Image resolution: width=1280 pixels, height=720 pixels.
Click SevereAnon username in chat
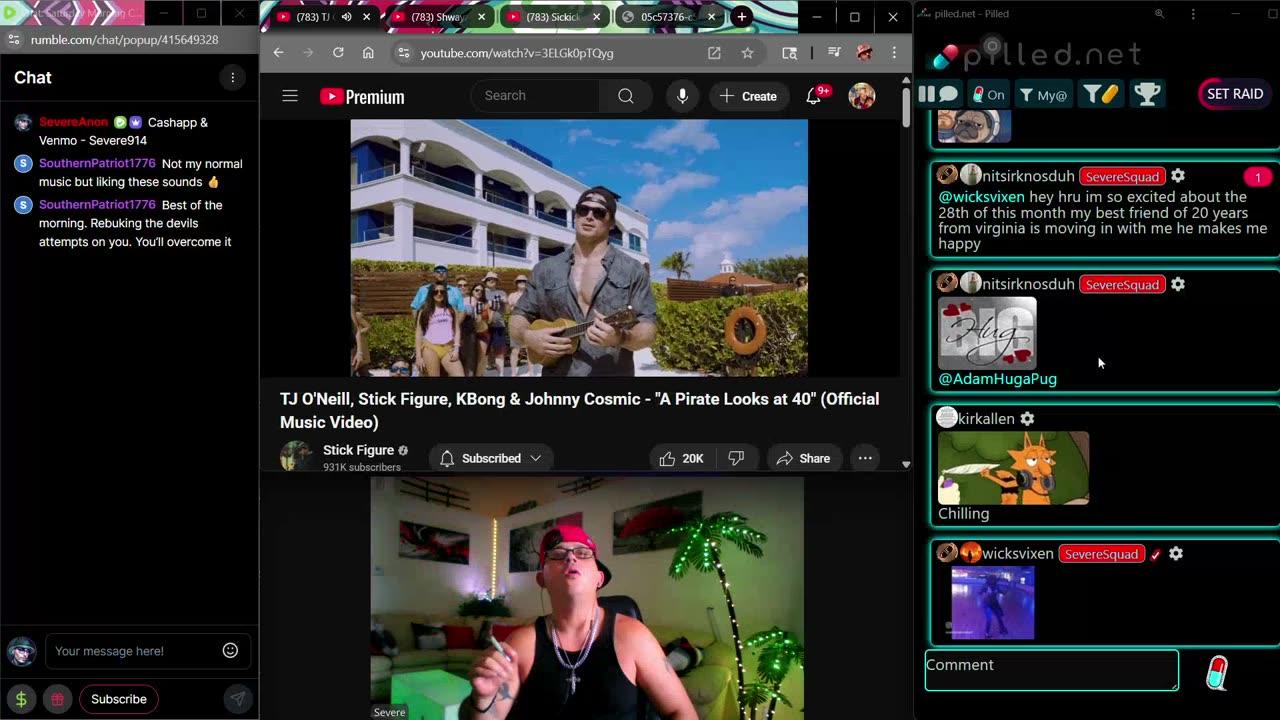tap(73, 122)
